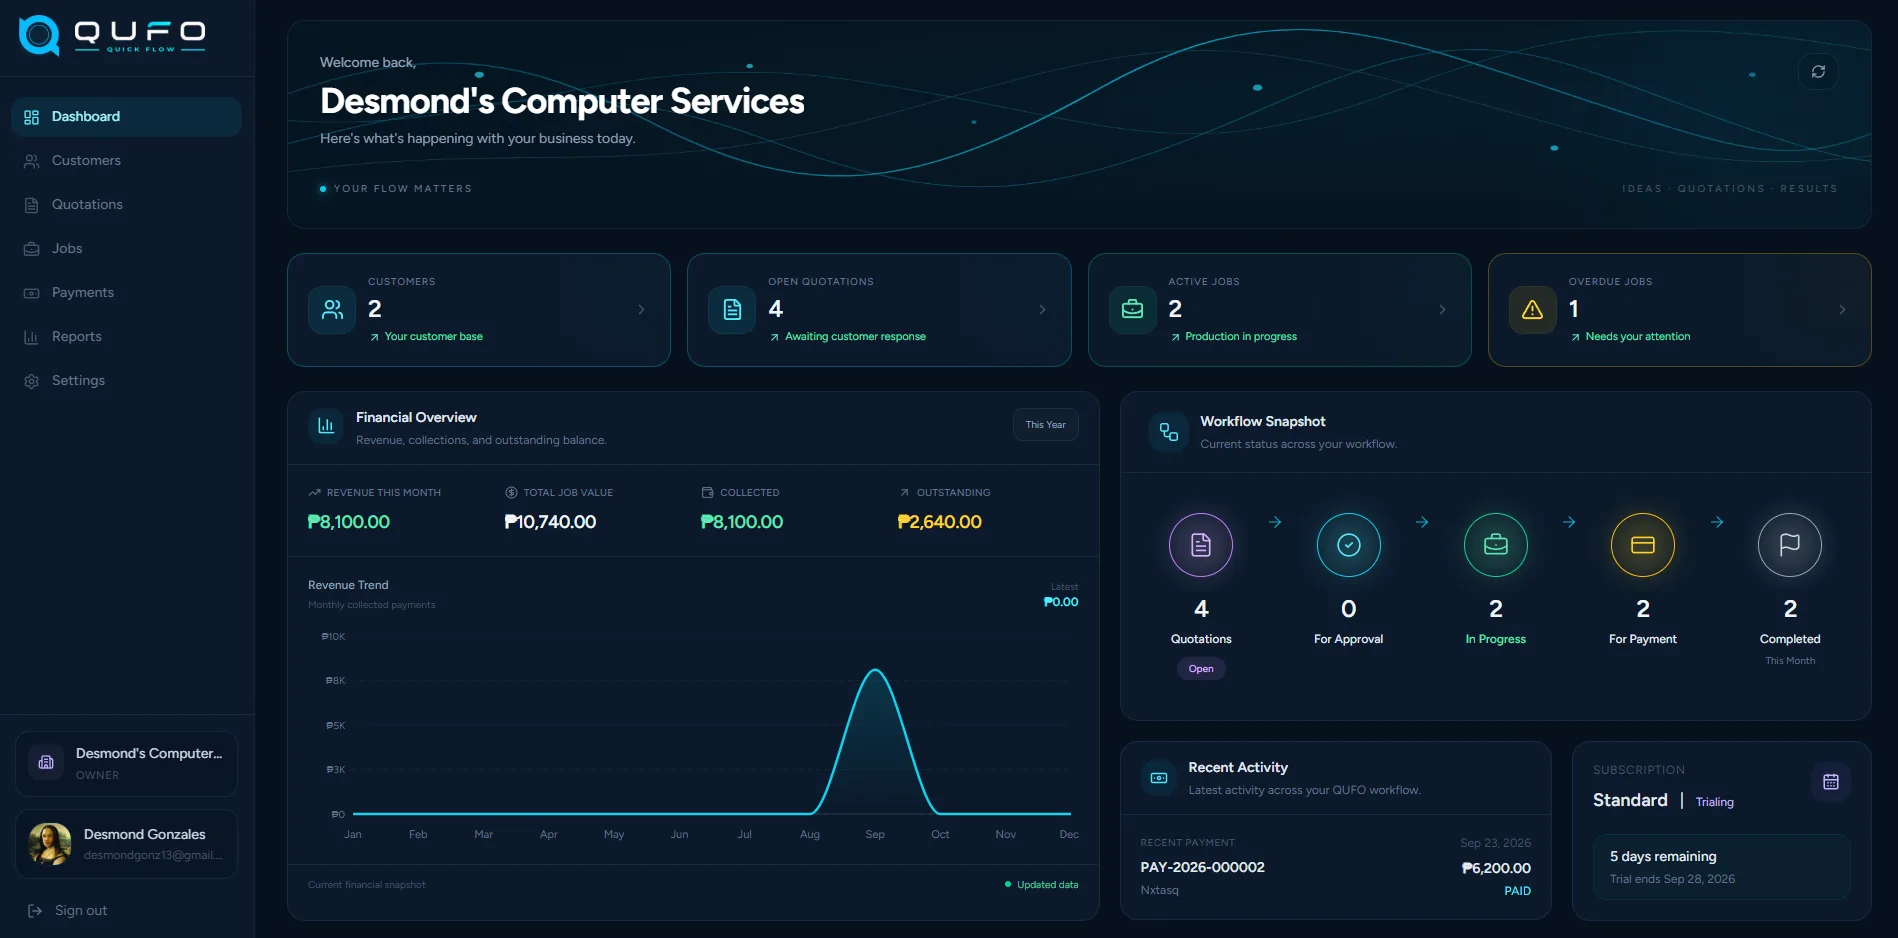Expand the Customers card chevron arrow

641,310
